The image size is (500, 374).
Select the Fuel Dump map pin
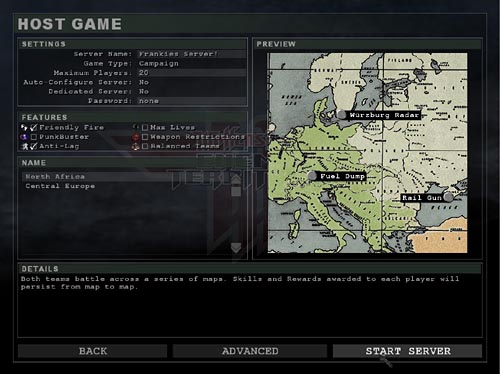point(312,176)
